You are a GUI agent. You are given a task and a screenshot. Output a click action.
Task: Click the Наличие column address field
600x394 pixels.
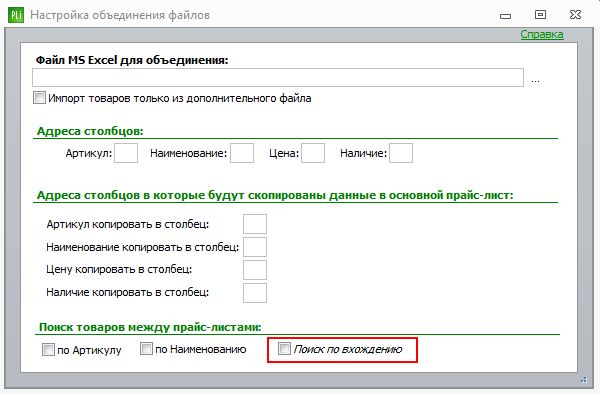[401, 153]
